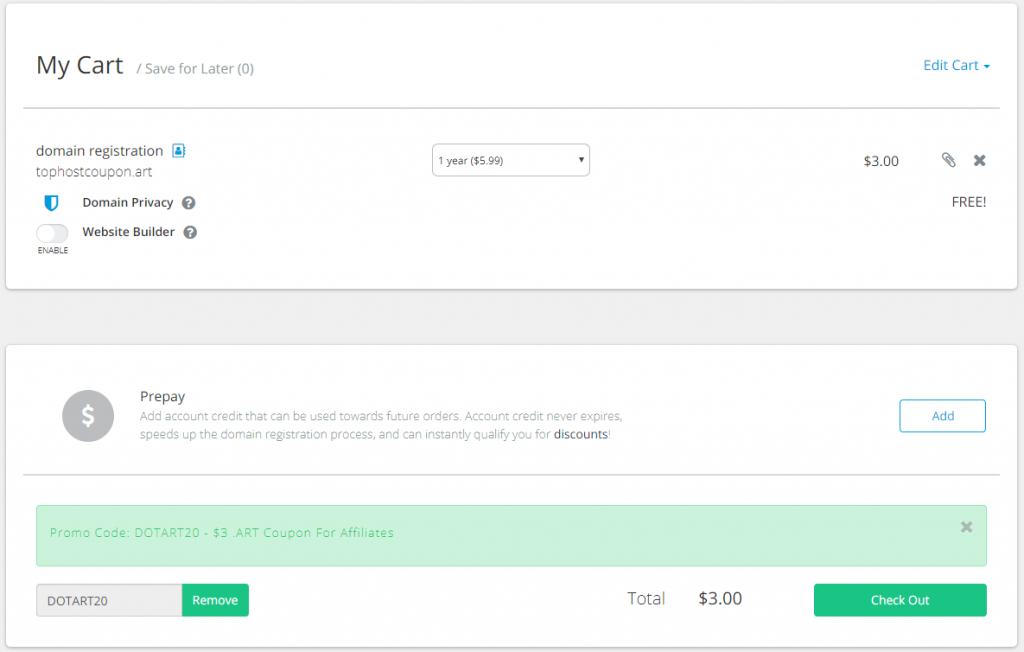Viewport: 1024px width, 652px height.
Task: Select the DOTART20 promo code input field
Action: (108, 600)
